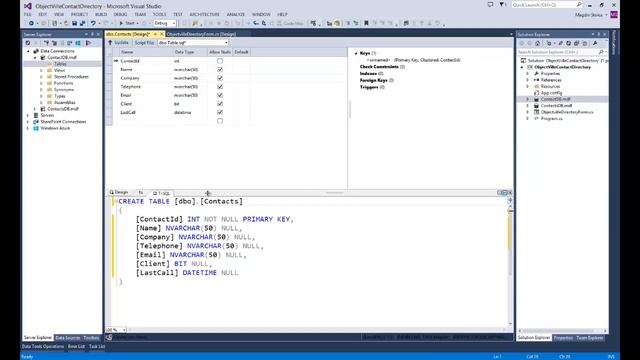
Task: Open the DEBUG menu
Action: [120, 14]
